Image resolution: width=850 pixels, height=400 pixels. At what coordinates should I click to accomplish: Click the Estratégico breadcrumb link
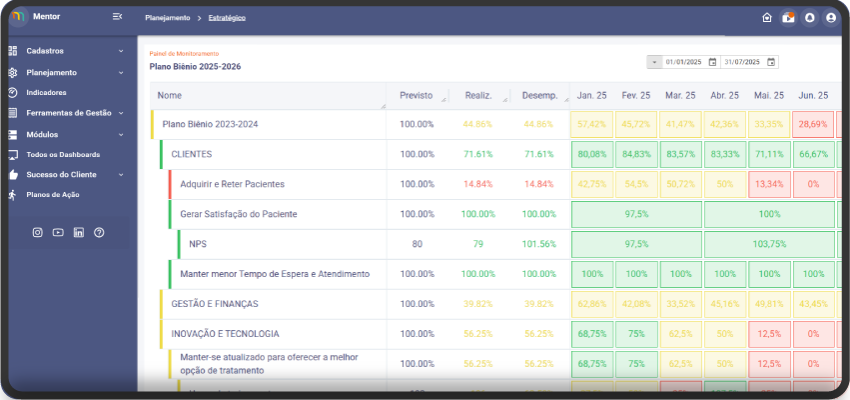coord(226,18)
